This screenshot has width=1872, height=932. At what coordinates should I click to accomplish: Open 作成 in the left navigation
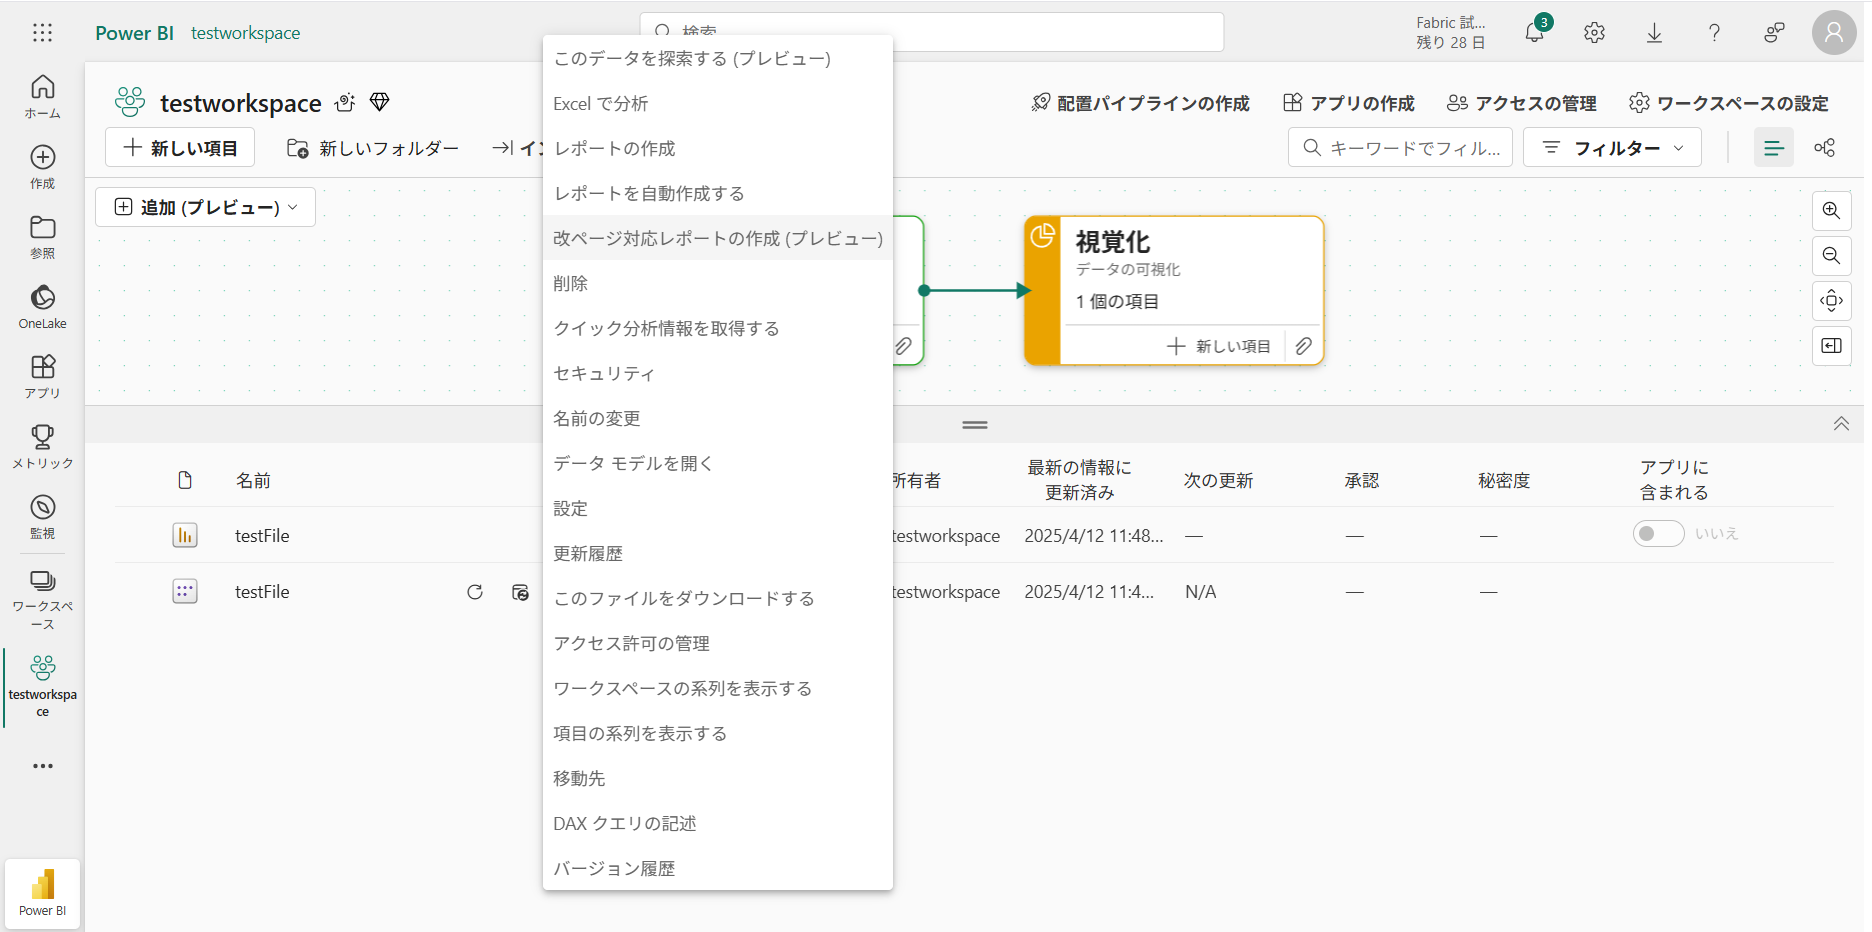42,167
